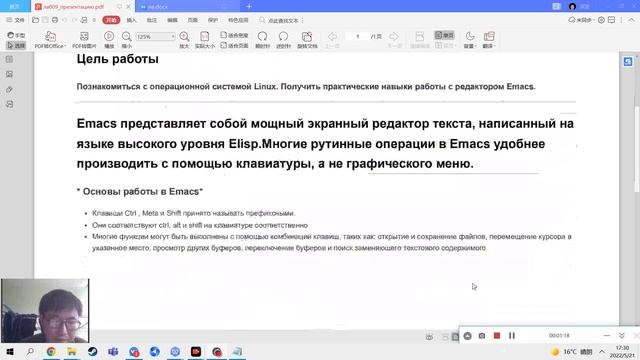Screen dimensions: 640x360
Task: Click the open folder icon
Action: [x=36, y=20]
